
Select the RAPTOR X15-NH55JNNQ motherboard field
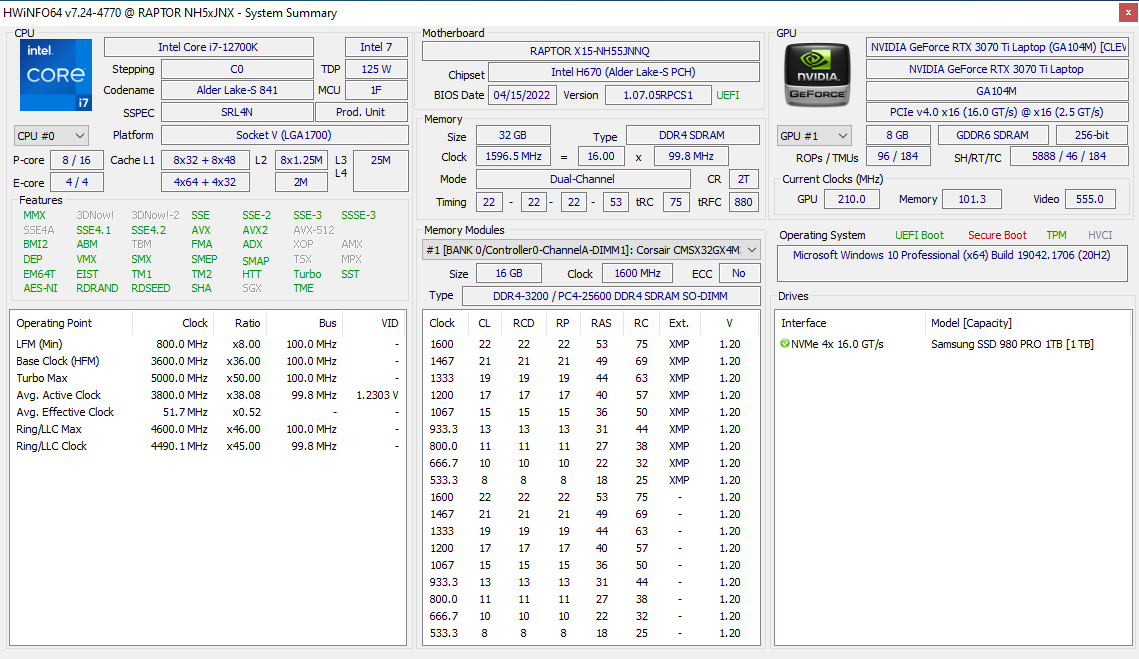591,51
